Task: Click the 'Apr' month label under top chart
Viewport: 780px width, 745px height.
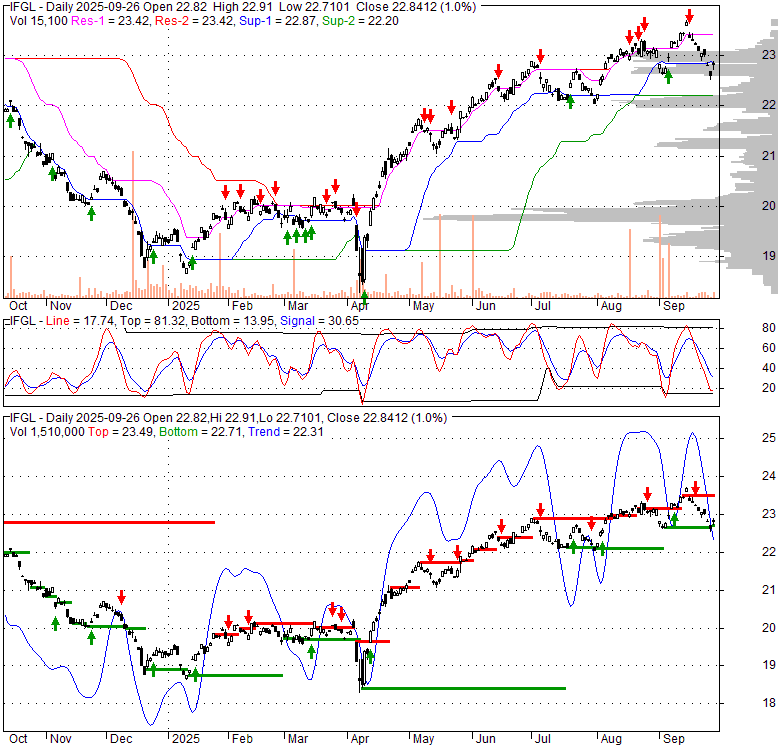Action: [360, 306]
